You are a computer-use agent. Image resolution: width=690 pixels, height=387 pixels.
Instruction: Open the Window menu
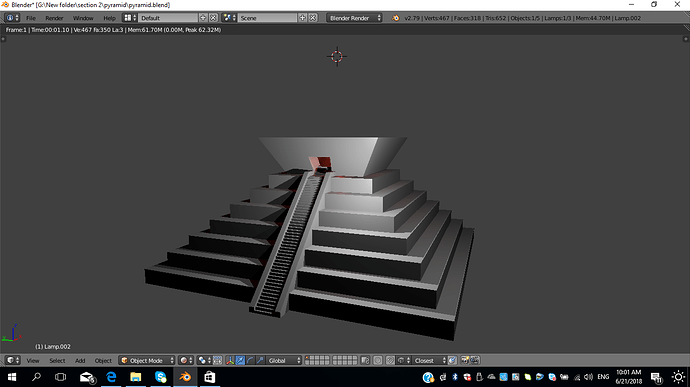pos(83,18)
